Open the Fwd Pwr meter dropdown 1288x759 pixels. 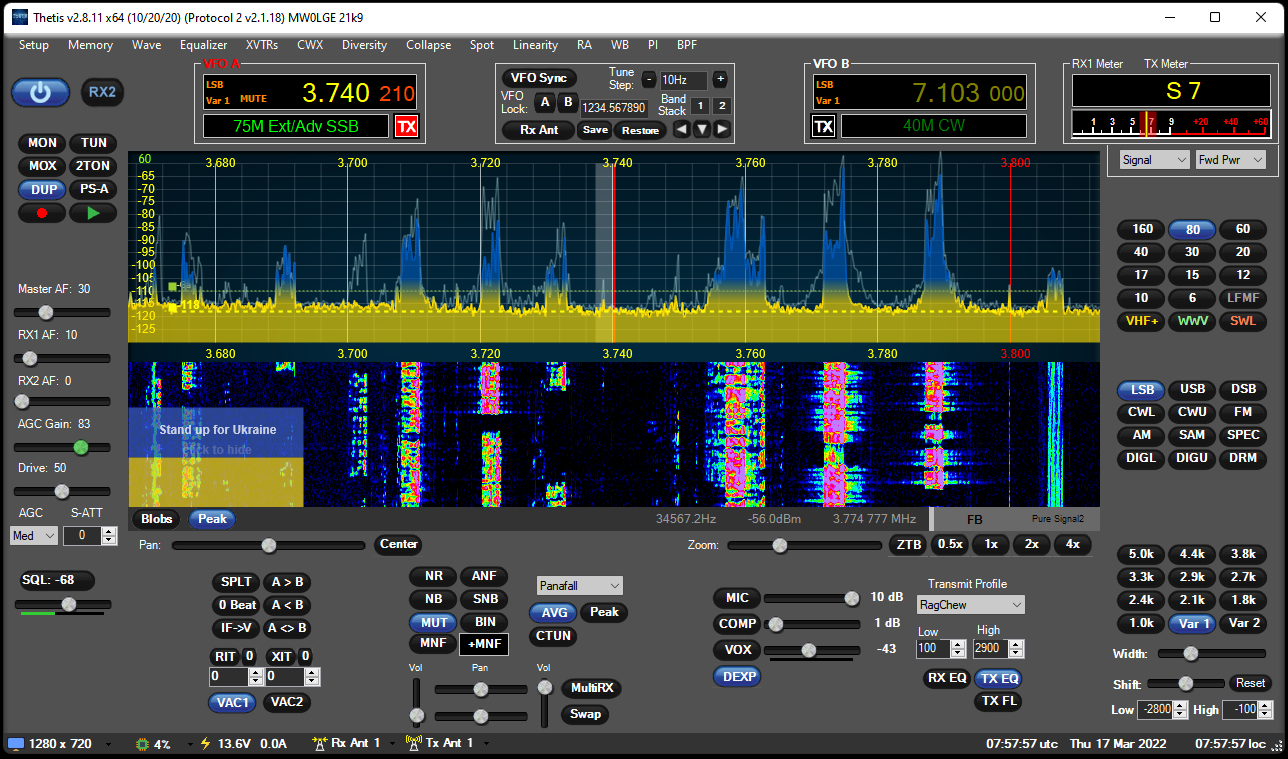tap(1231, 160)
